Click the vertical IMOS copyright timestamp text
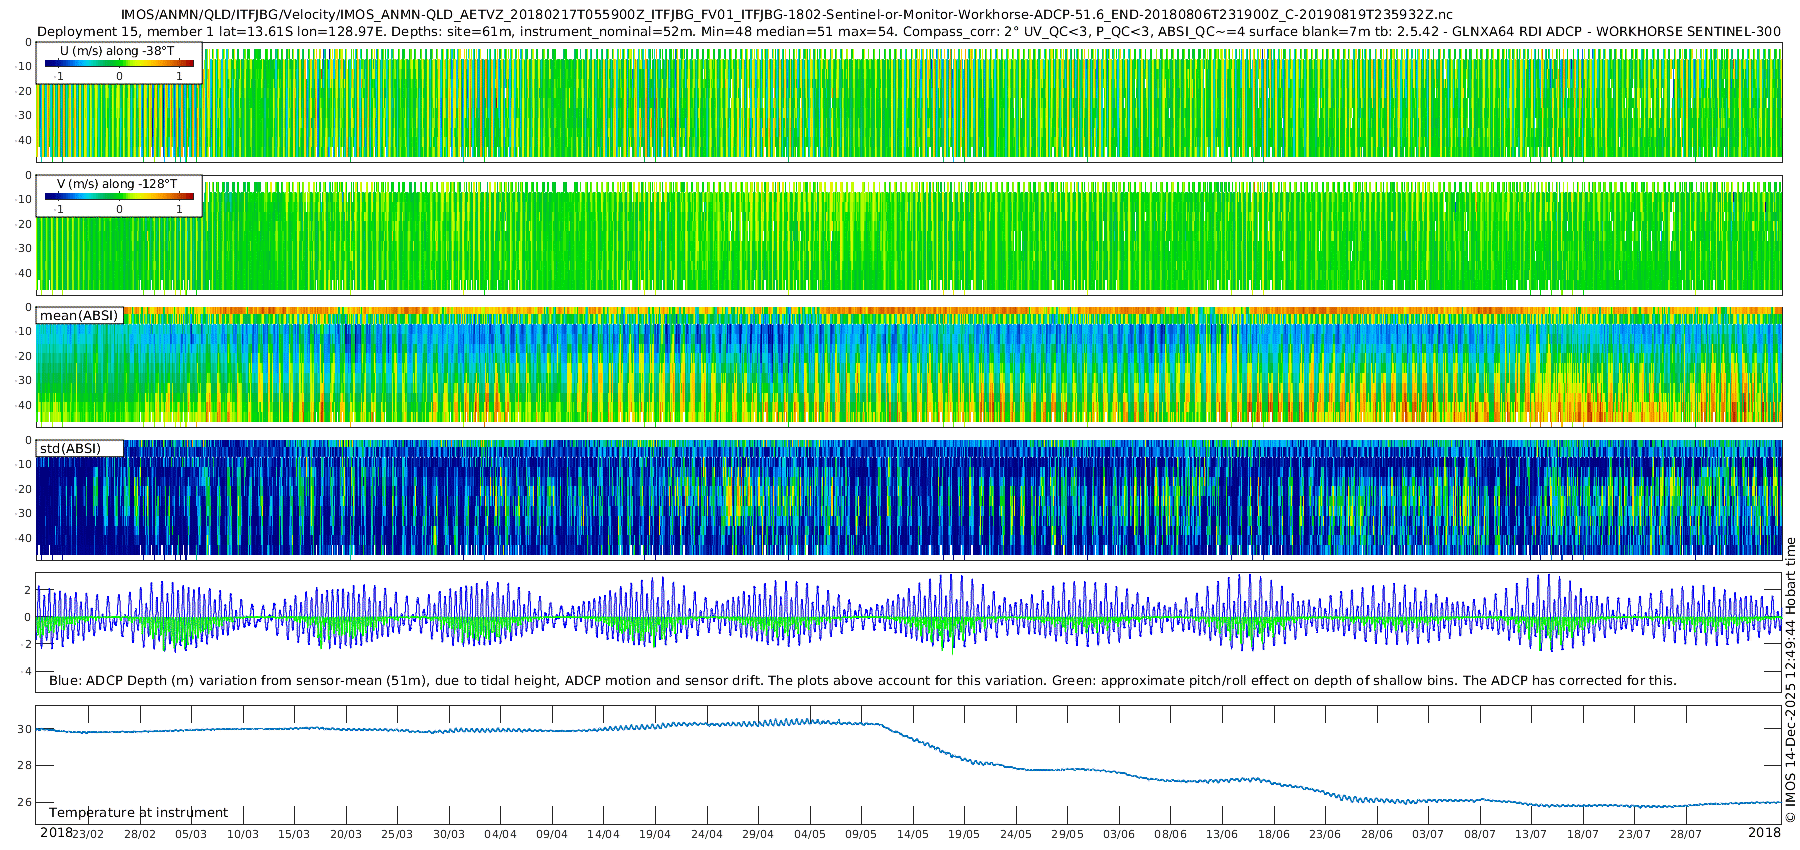Image resolution: width=1800 pixels, height=850 pixels. pos(1790,680)
